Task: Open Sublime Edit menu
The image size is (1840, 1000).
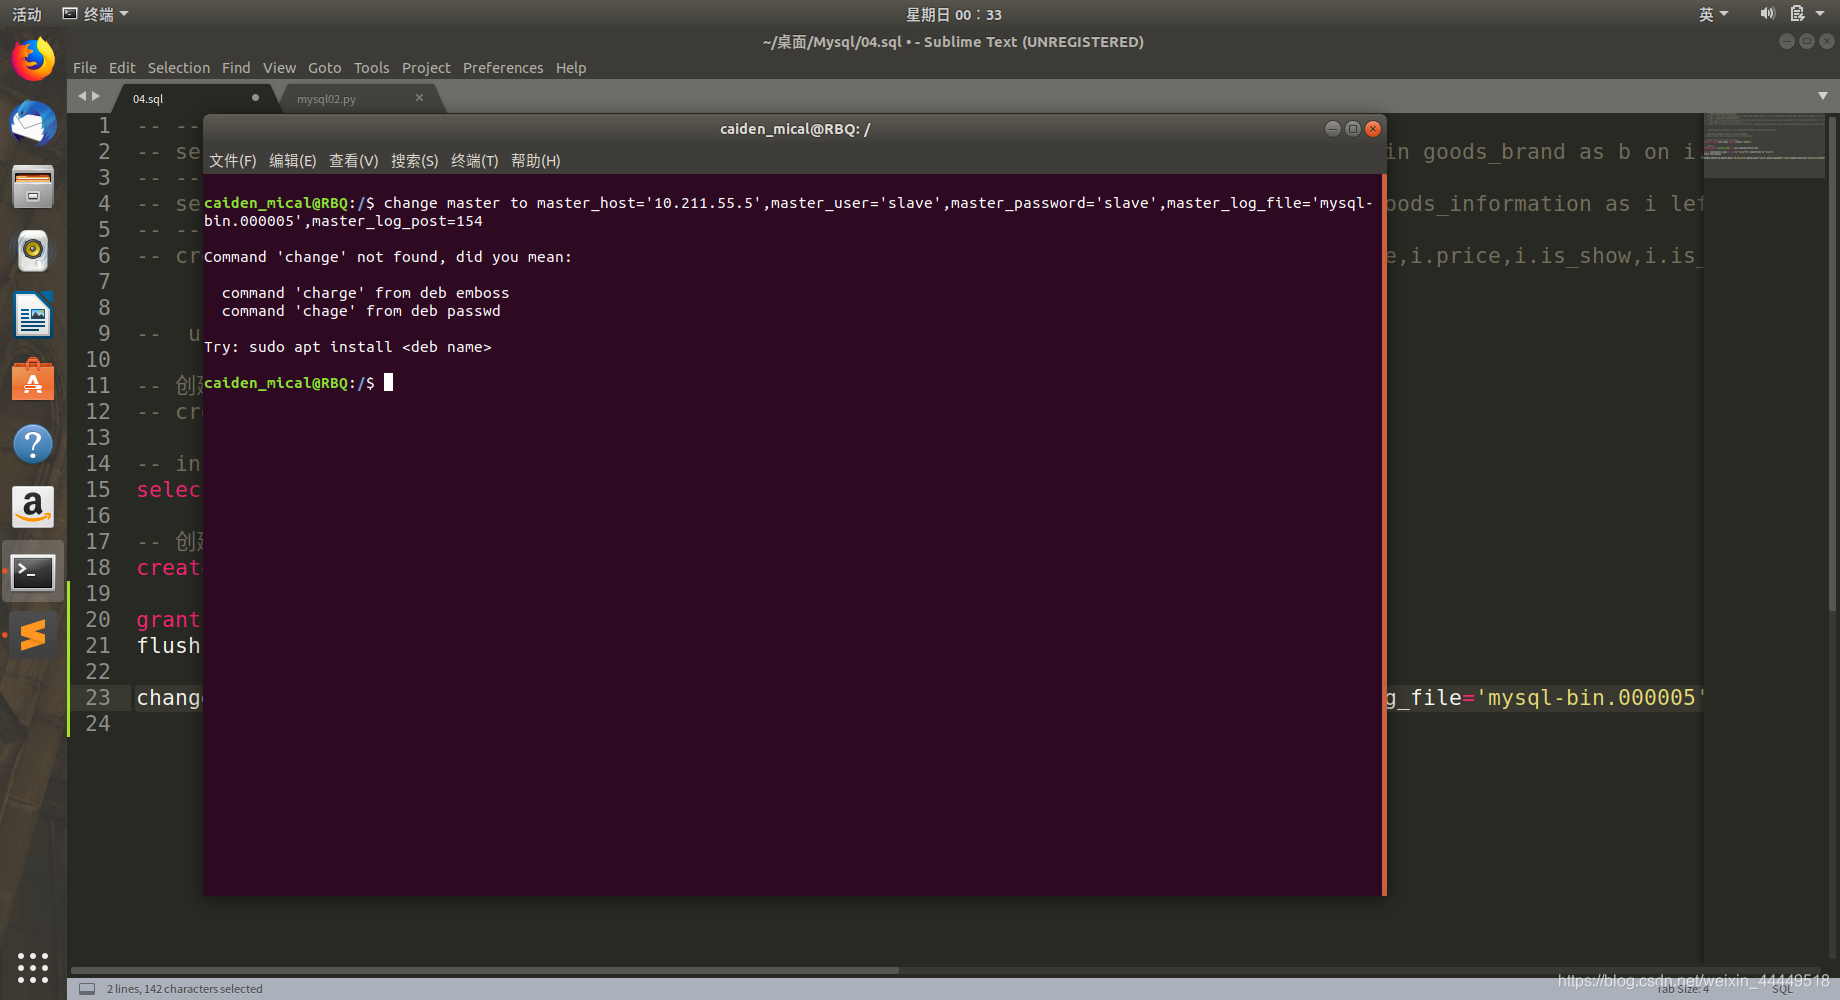Action: pyautogui.click(x=122, y=68)
